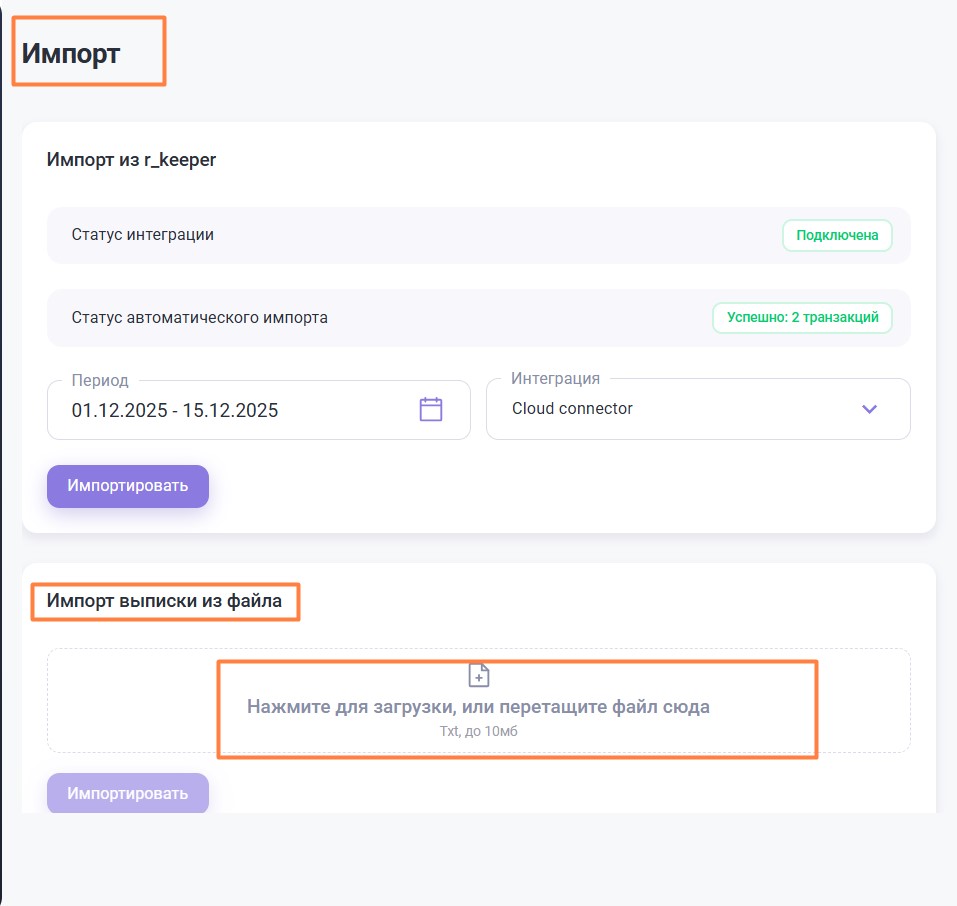Viewport: 957px width, 906px height.
Task: Click empty left side of the file dropzone
Action: click(x=130, y=701)
